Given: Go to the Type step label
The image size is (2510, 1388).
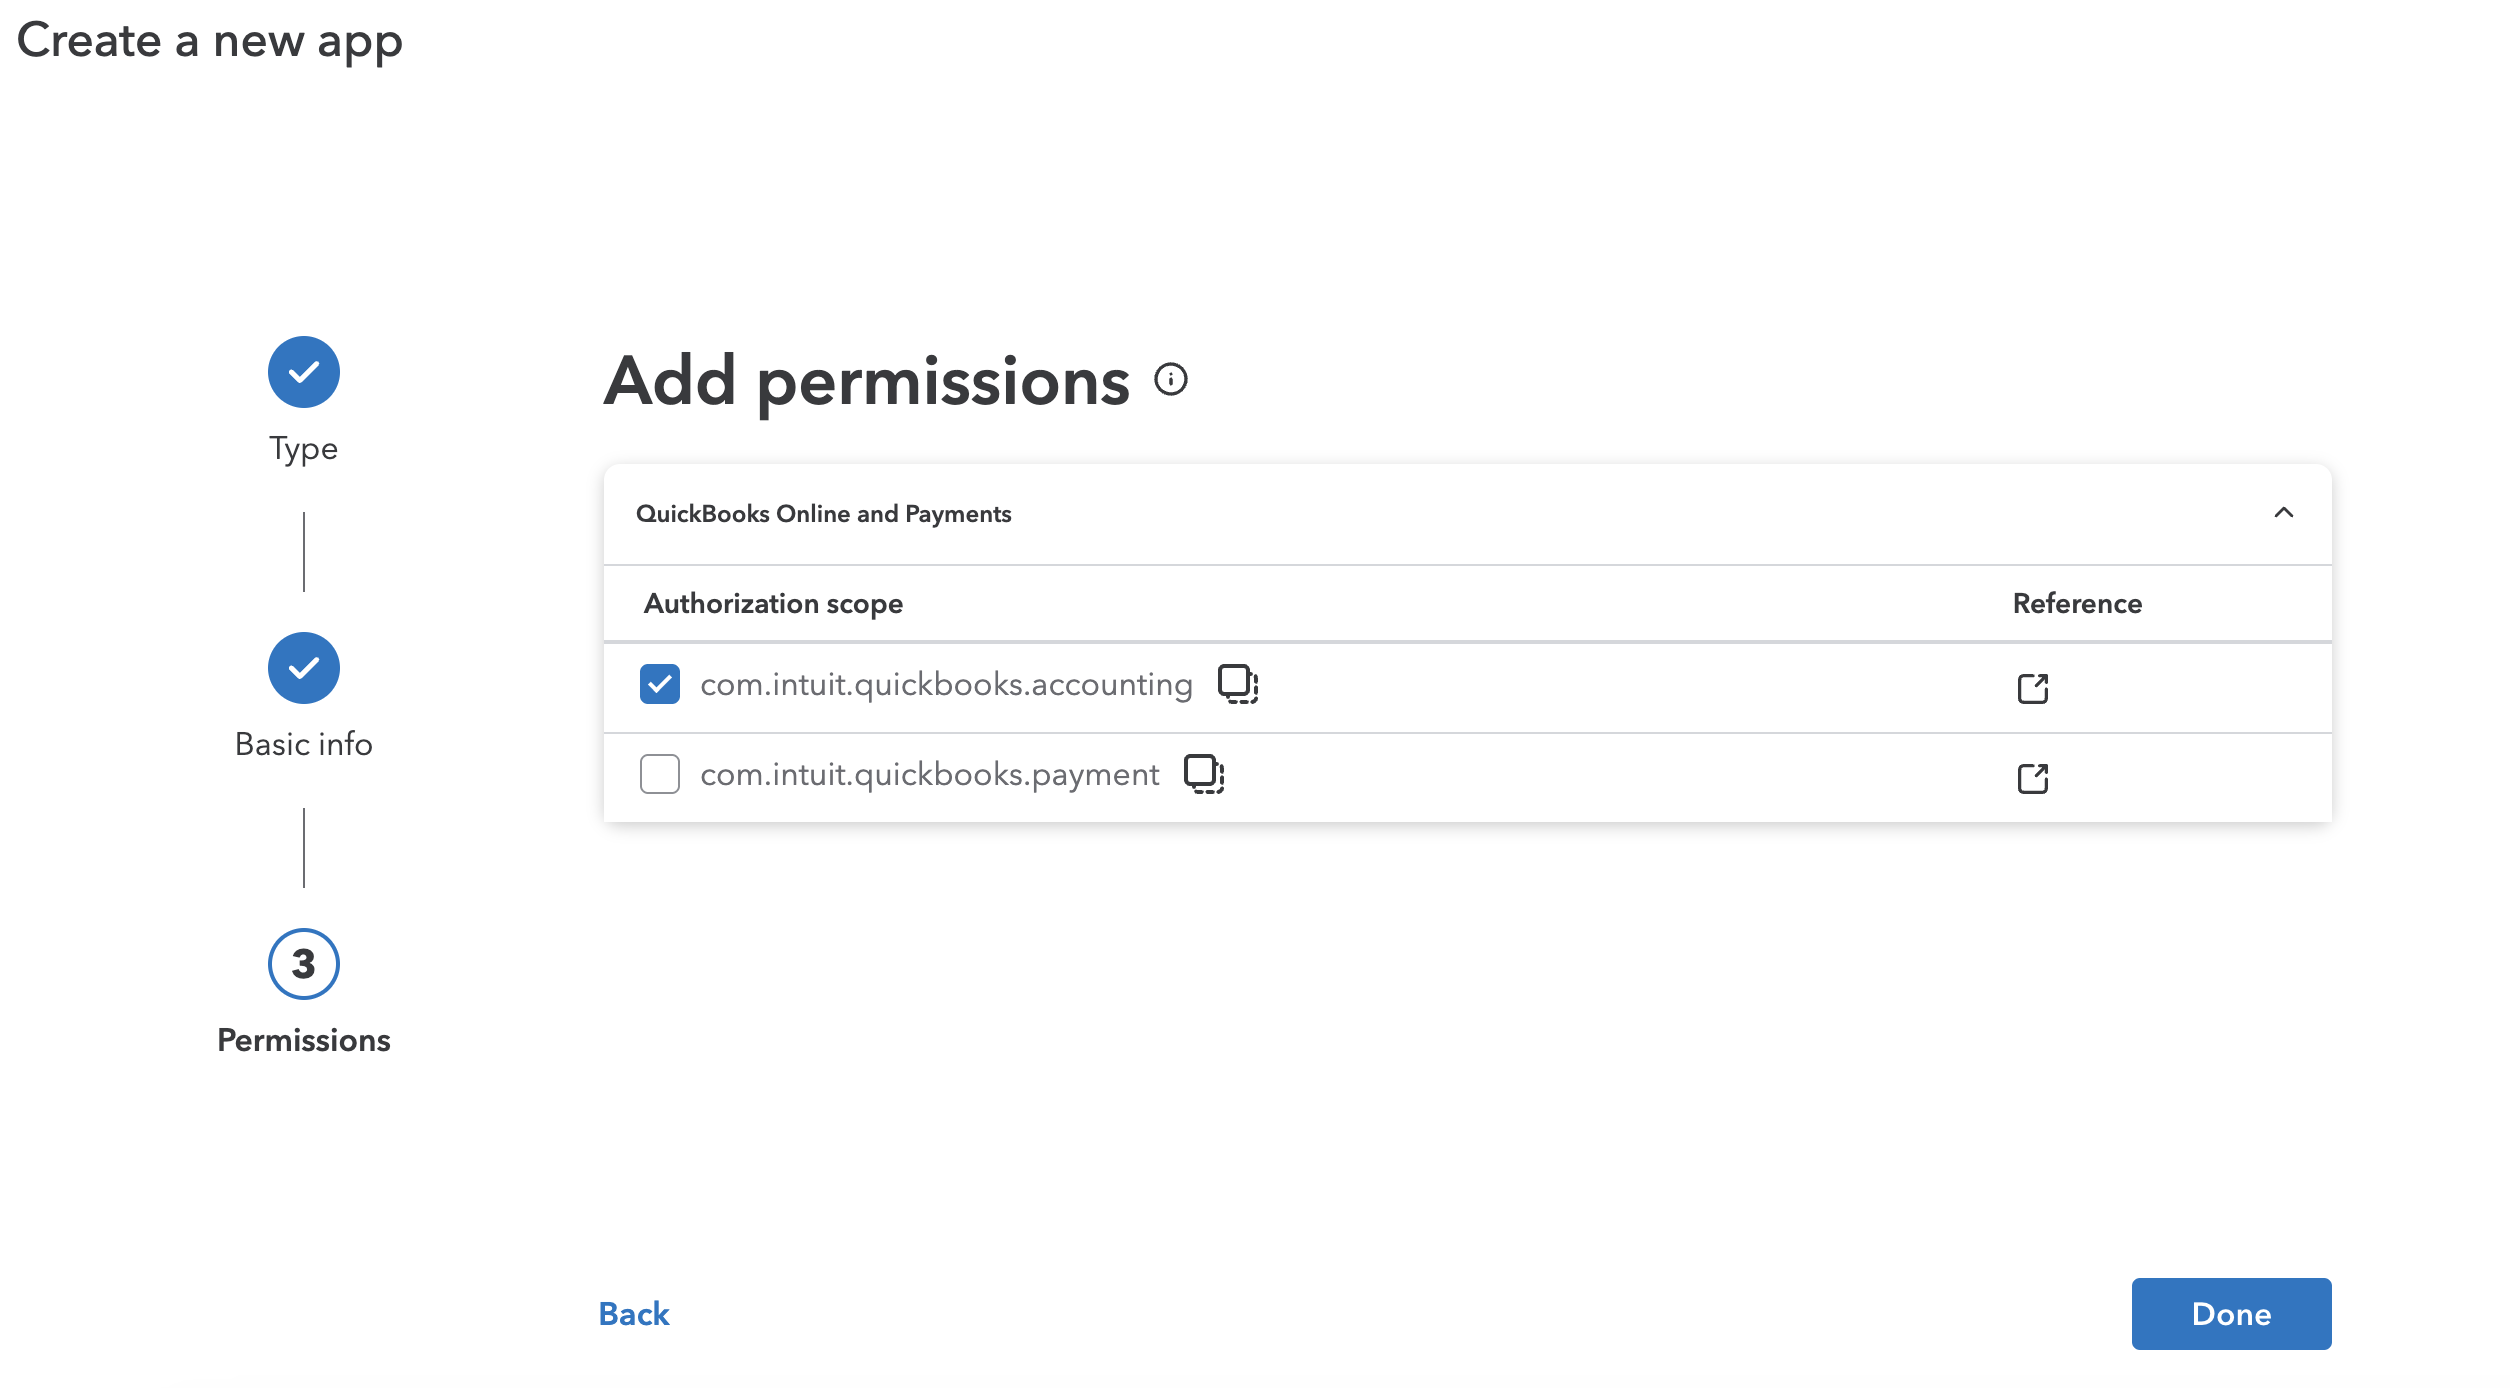Looking at the screenshot, I should 304,449.
